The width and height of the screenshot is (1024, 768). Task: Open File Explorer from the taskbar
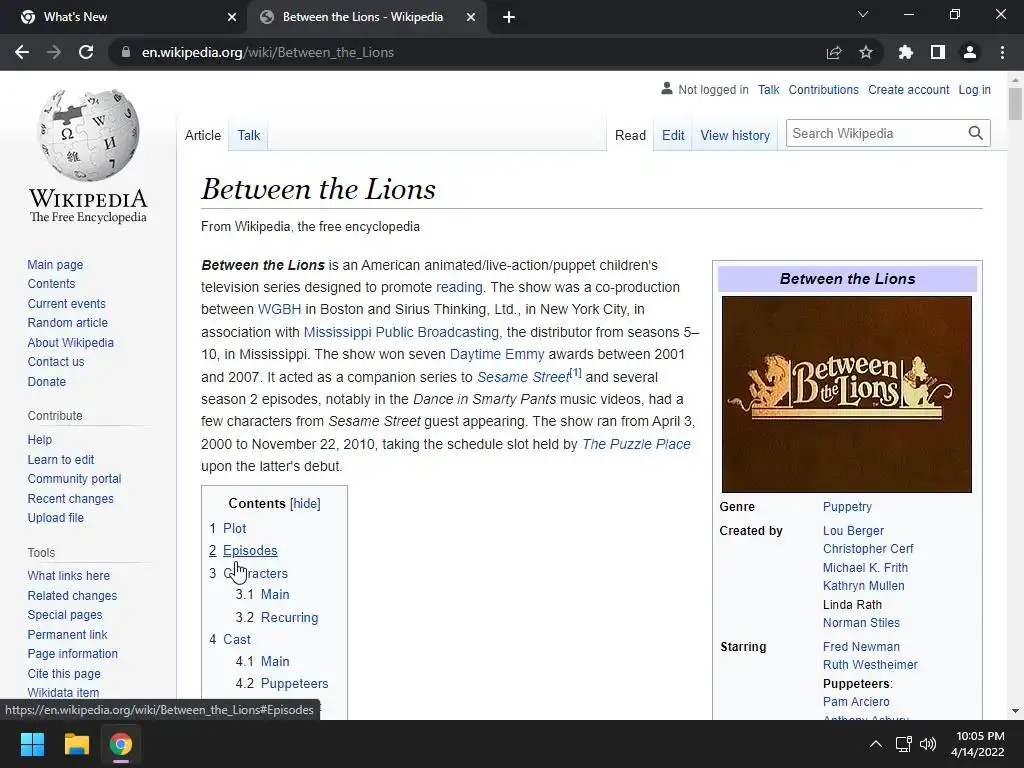coord(76,744)
